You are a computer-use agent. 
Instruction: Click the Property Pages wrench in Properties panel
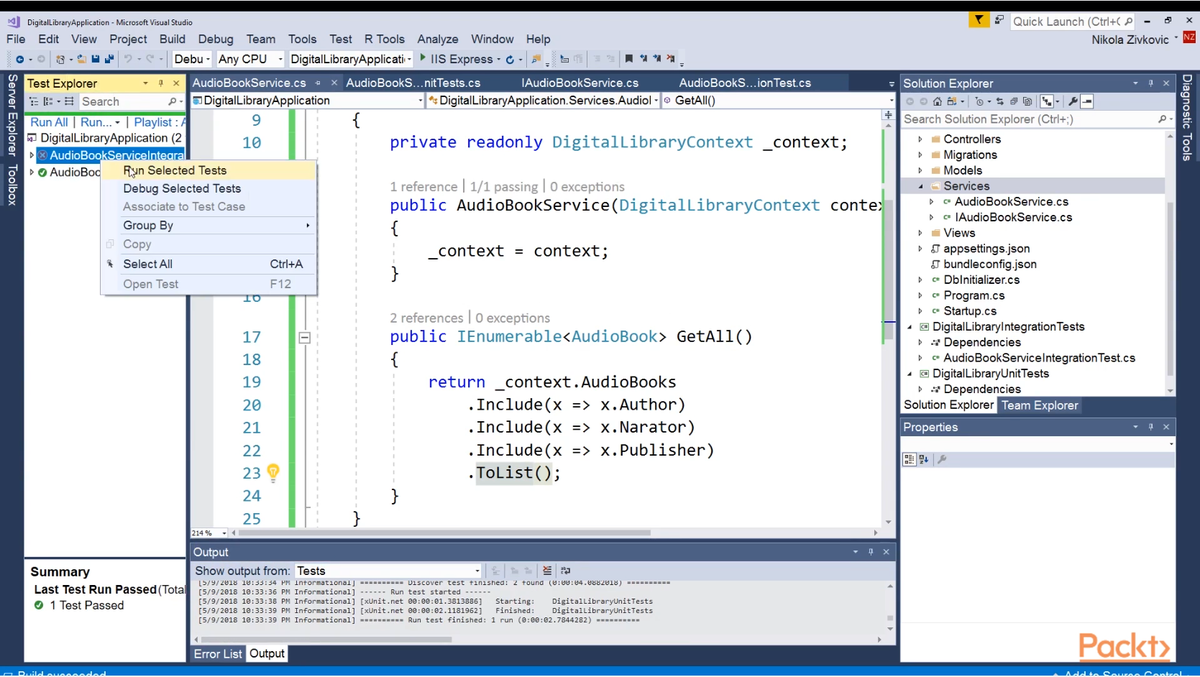click(942, 459)
